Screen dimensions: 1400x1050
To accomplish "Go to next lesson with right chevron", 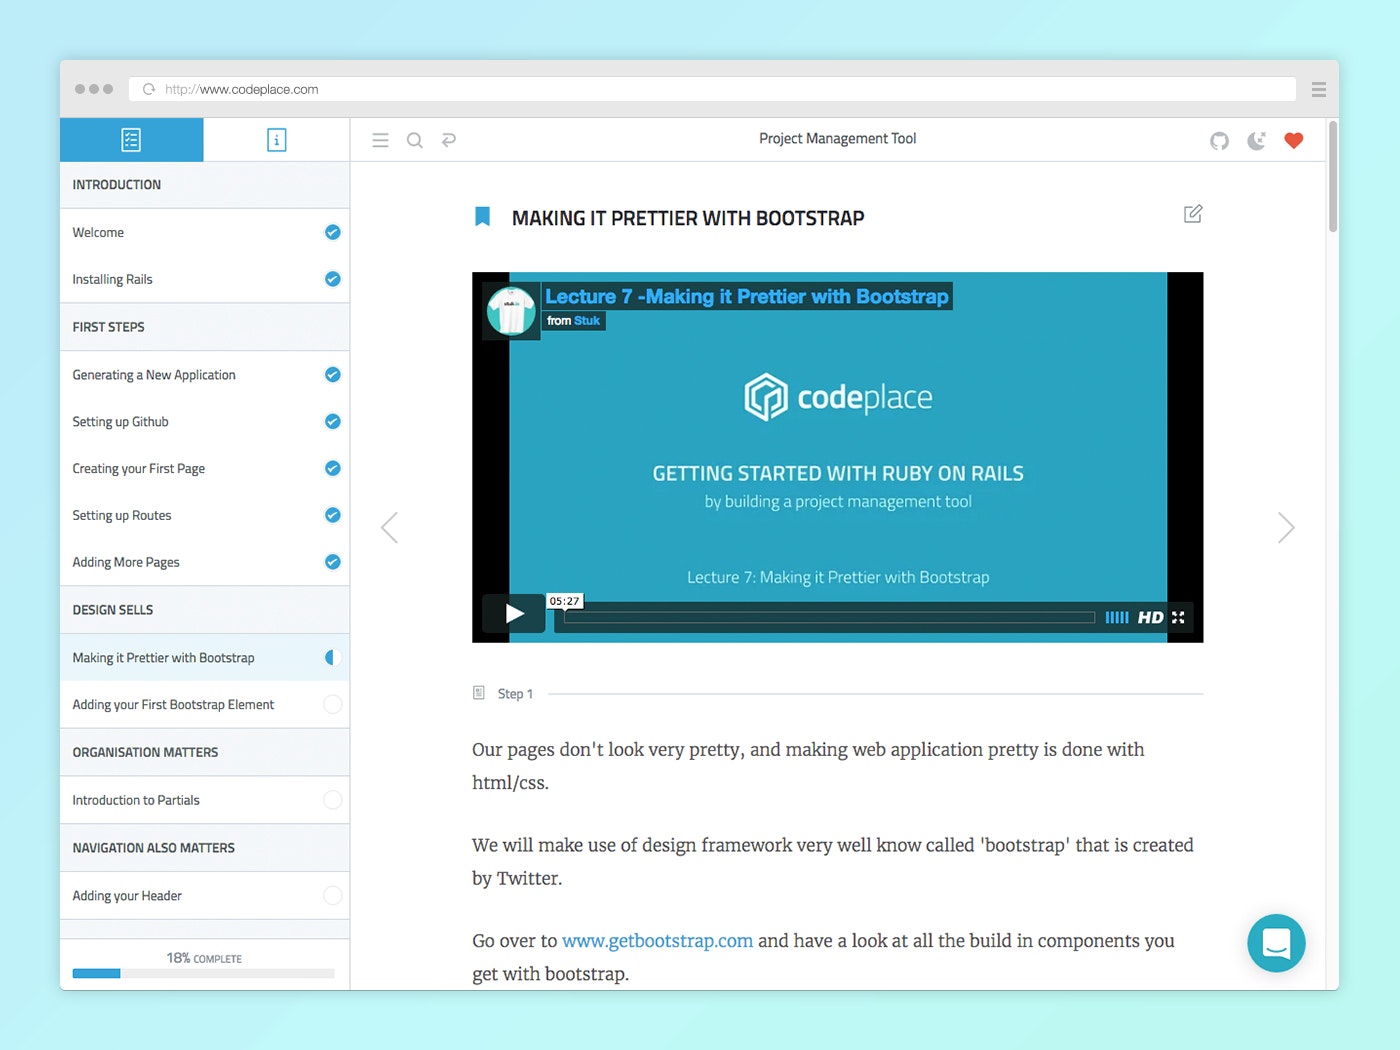I will (x=1286, y=527).
